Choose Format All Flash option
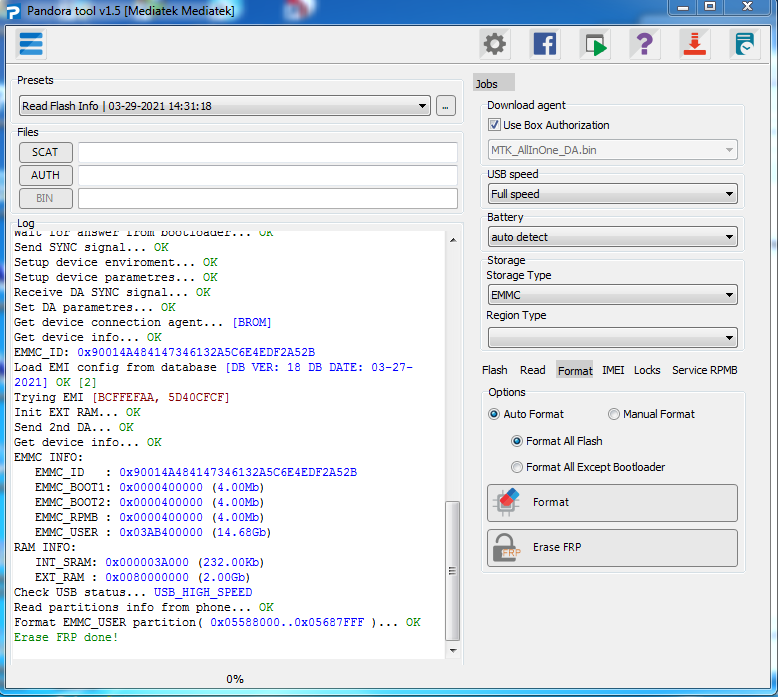 [517, 441]
